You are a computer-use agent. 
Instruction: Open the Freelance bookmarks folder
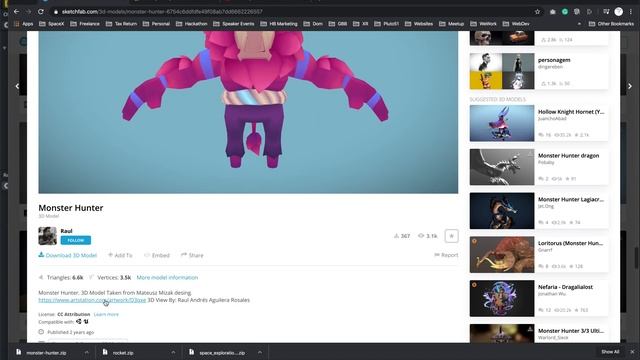click(x=85, y=24)
